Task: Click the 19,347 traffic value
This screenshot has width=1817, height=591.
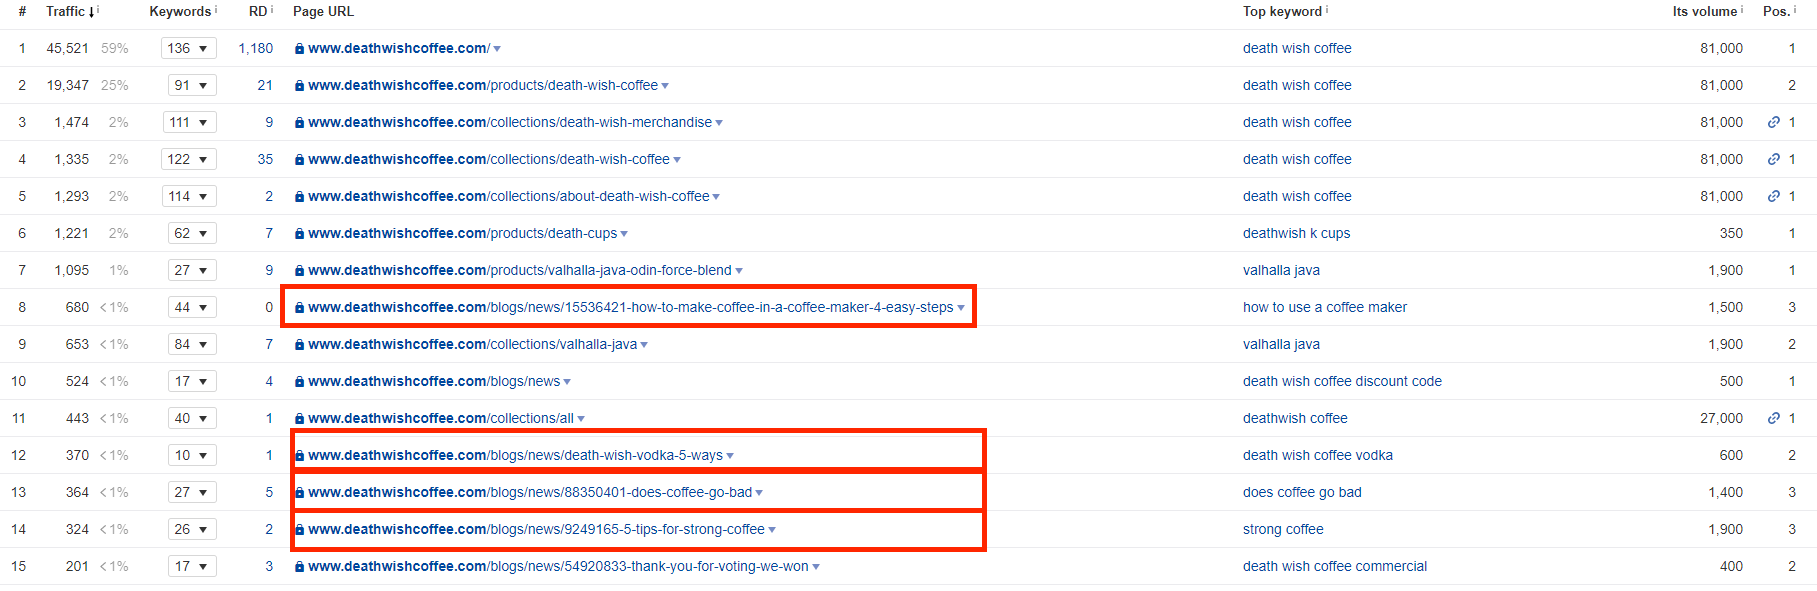Action: point(68,85)
